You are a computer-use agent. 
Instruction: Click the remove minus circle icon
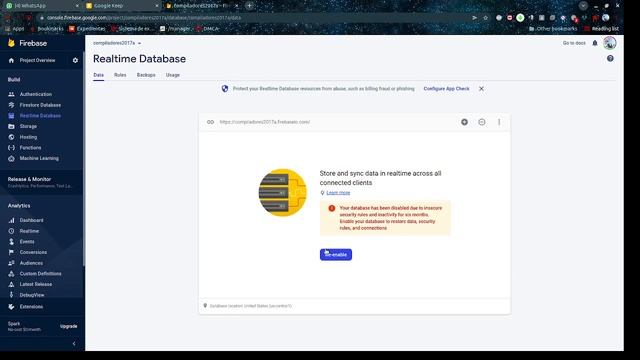pyautogui.click(x=482, y=122)
